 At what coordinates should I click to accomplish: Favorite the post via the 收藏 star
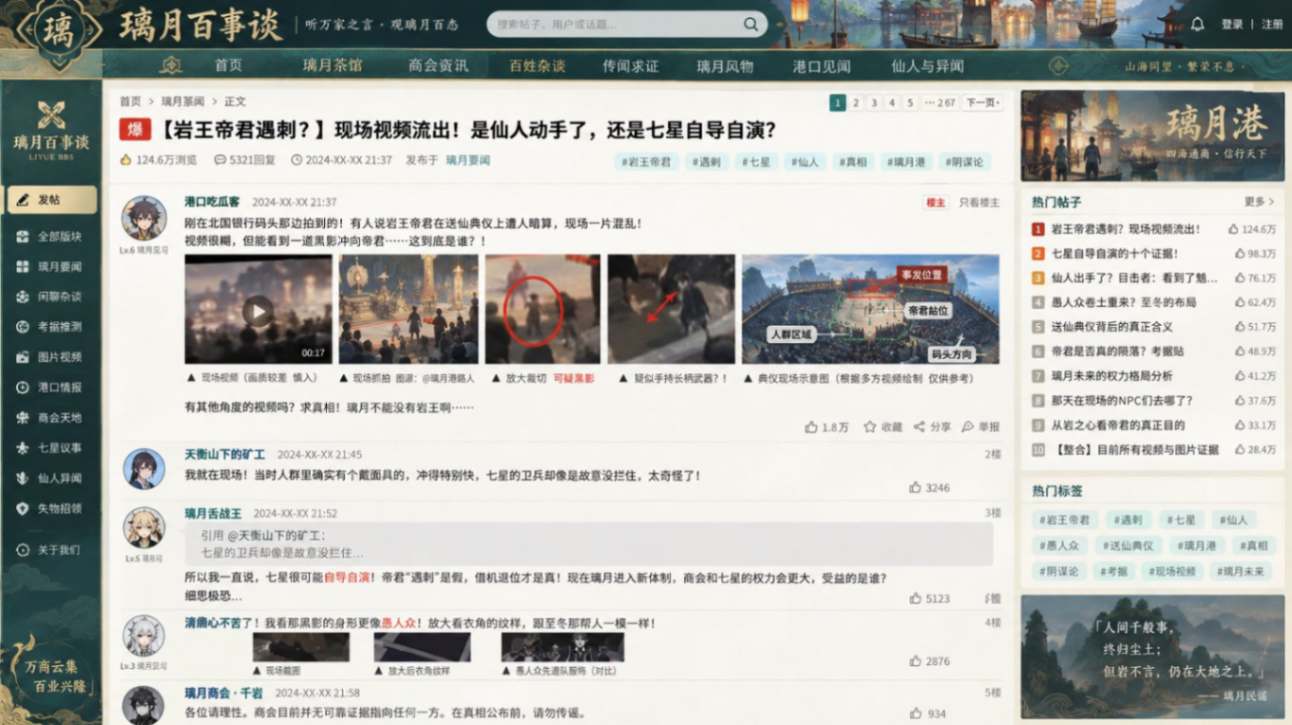[x=882, y=427]
